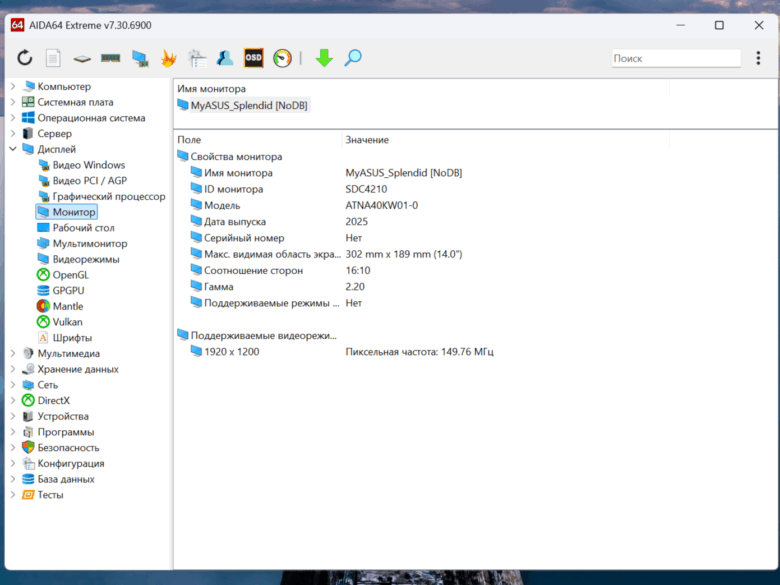Viewport: 780px width, 585px height.
Task: Expand the DirectX tree node
Action: tap(13, 400)
